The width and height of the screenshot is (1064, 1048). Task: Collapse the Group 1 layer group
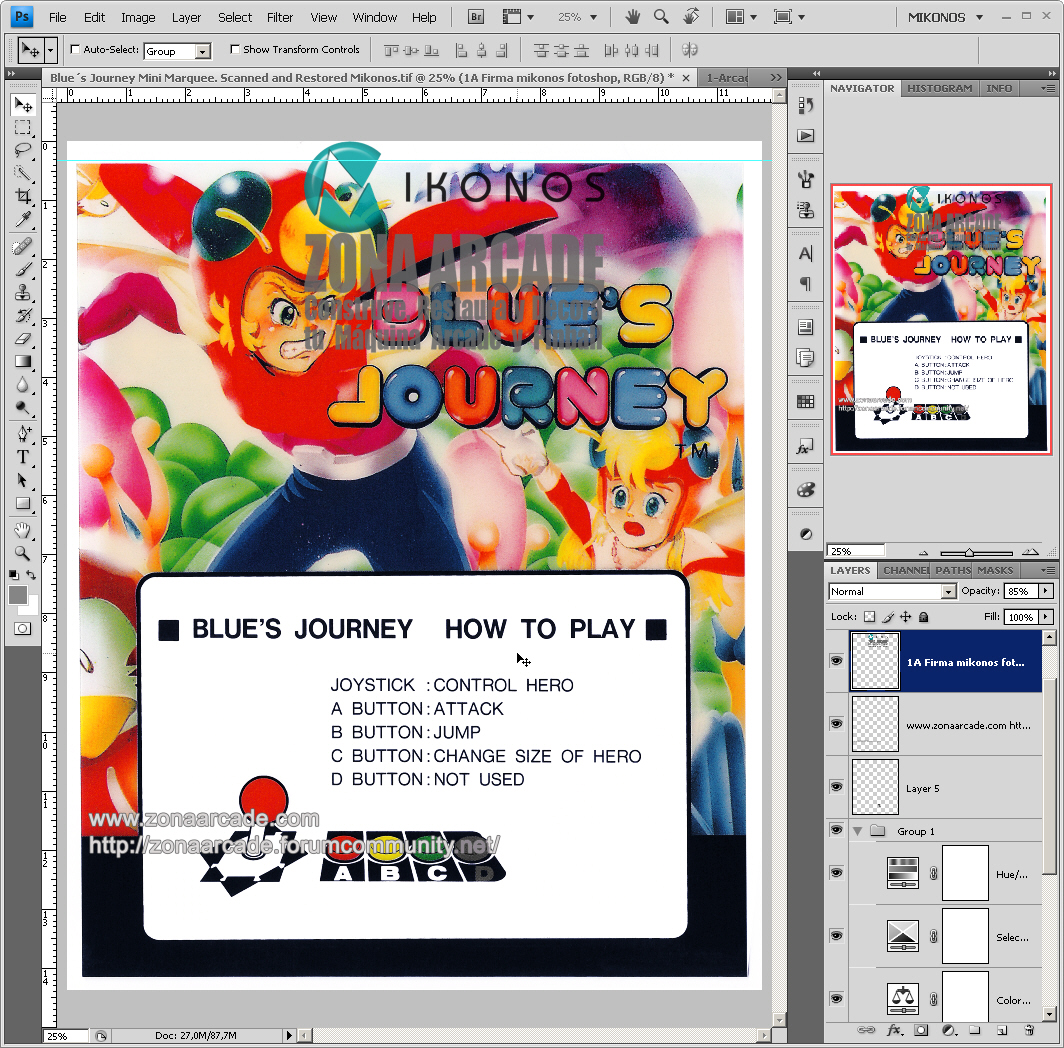point(857,830)
